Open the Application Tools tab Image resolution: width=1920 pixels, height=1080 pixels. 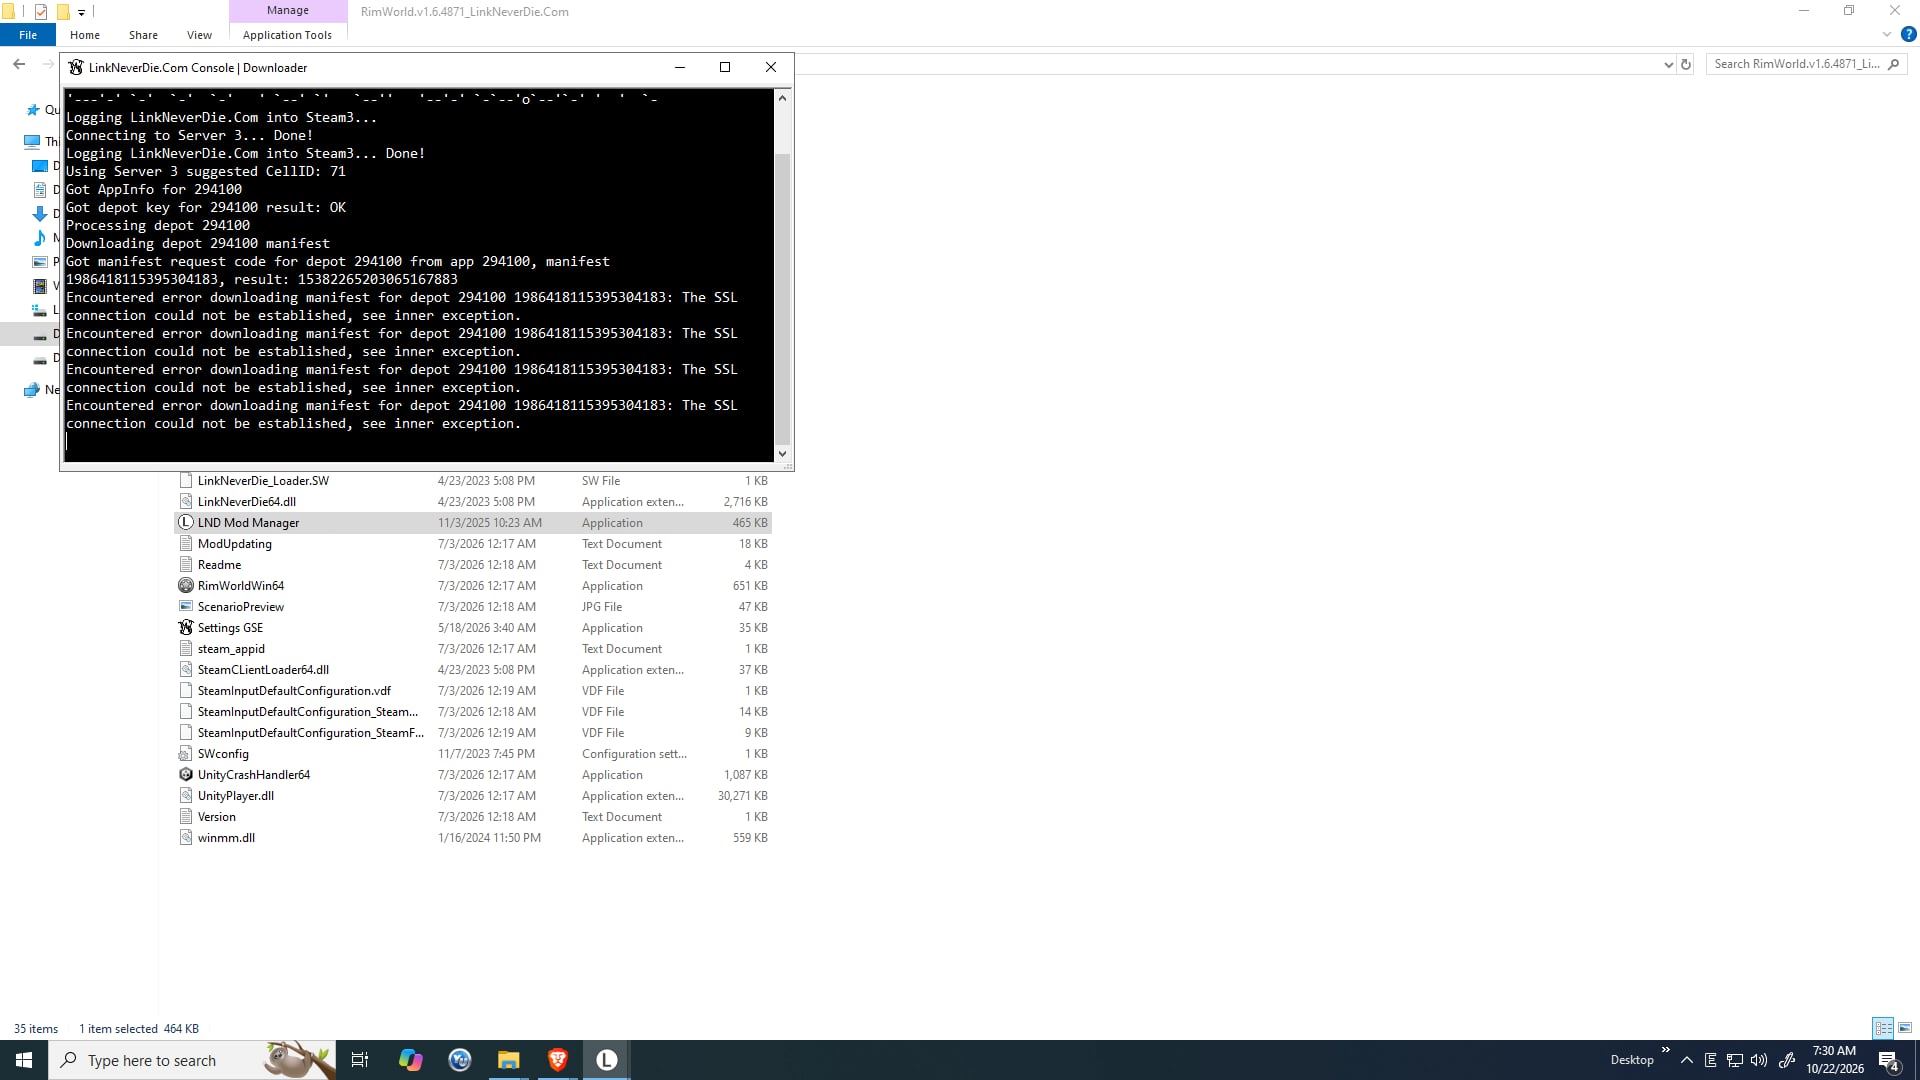click(287, 34)
